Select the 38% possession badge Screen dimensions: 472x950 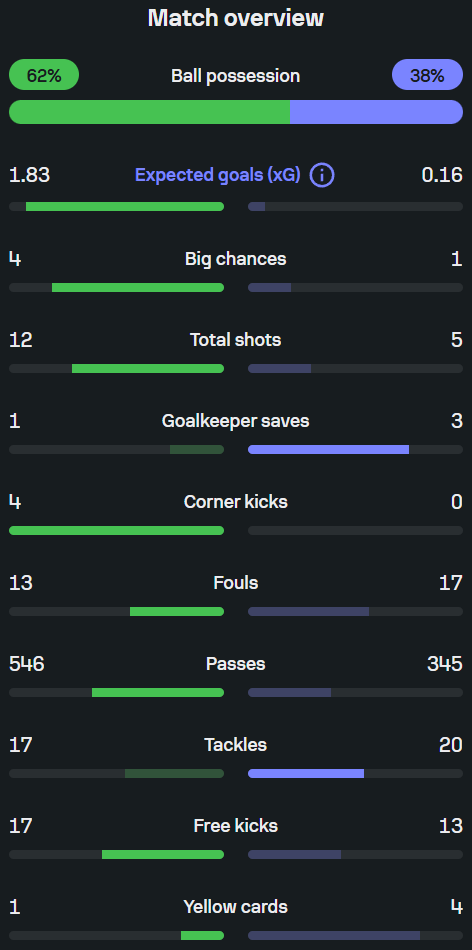[x=427, y=75]
